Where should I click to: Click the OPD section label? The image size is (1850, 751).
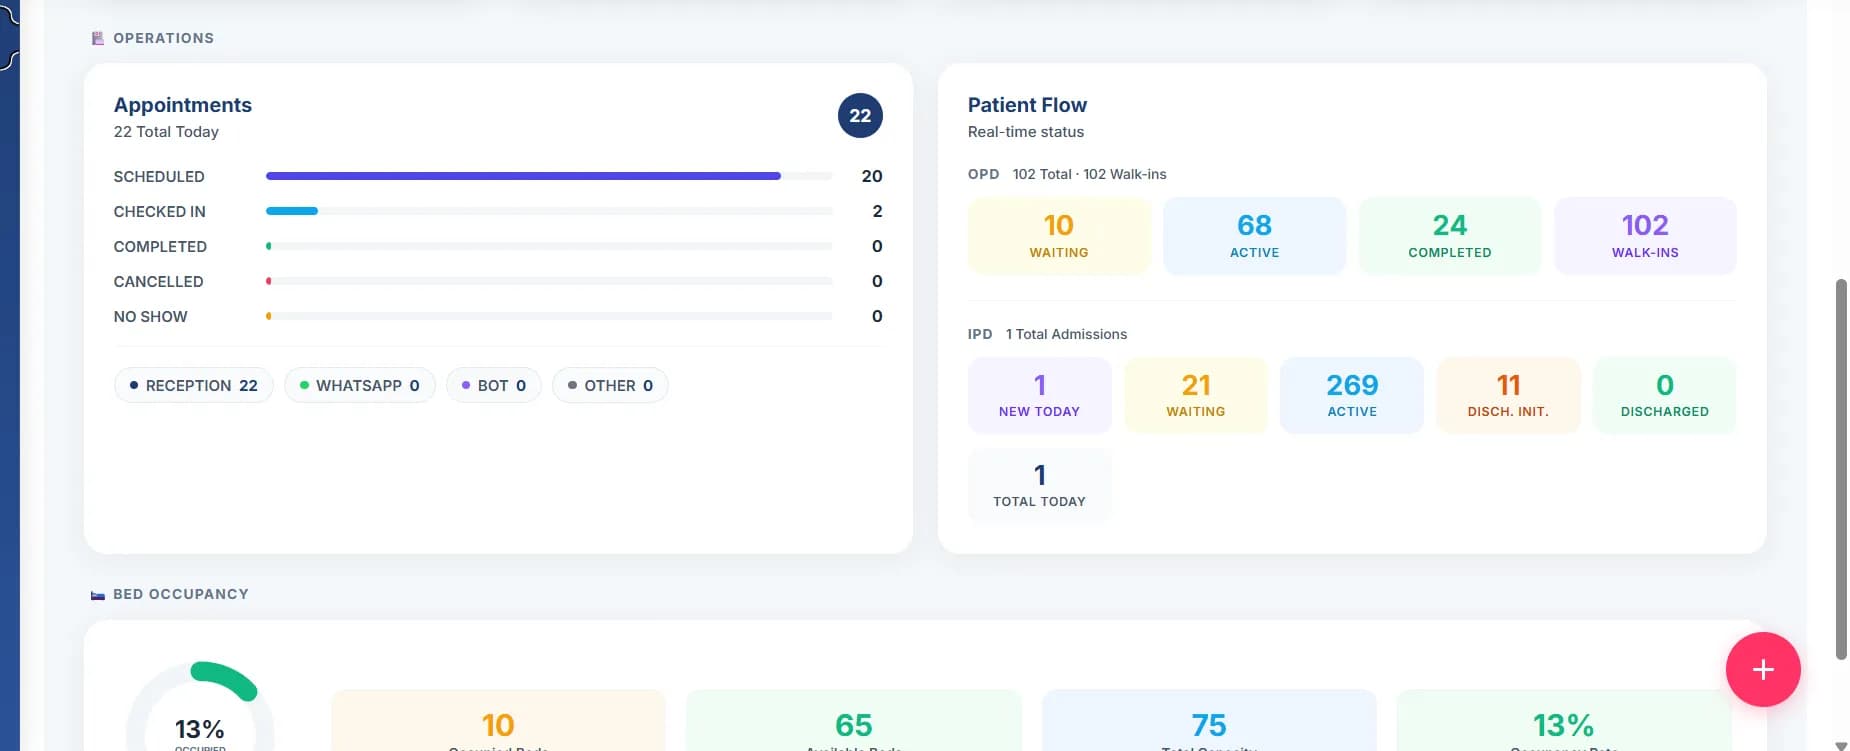click(983, 174)
